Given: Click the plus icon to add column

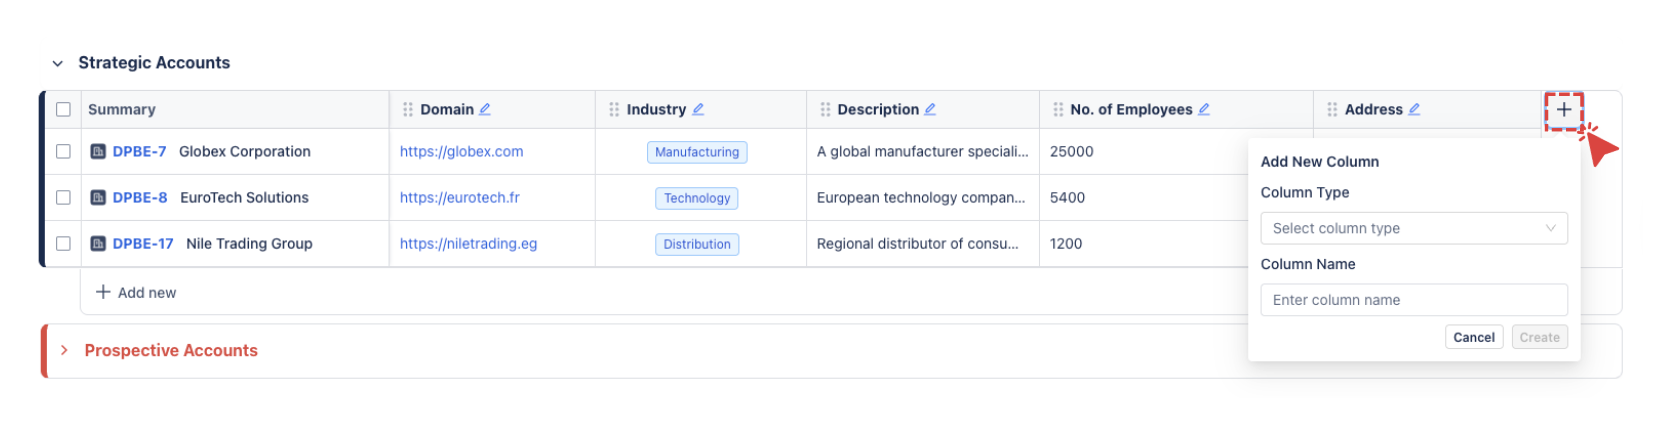Looking at the screenshot, I should coord(1563,110).
